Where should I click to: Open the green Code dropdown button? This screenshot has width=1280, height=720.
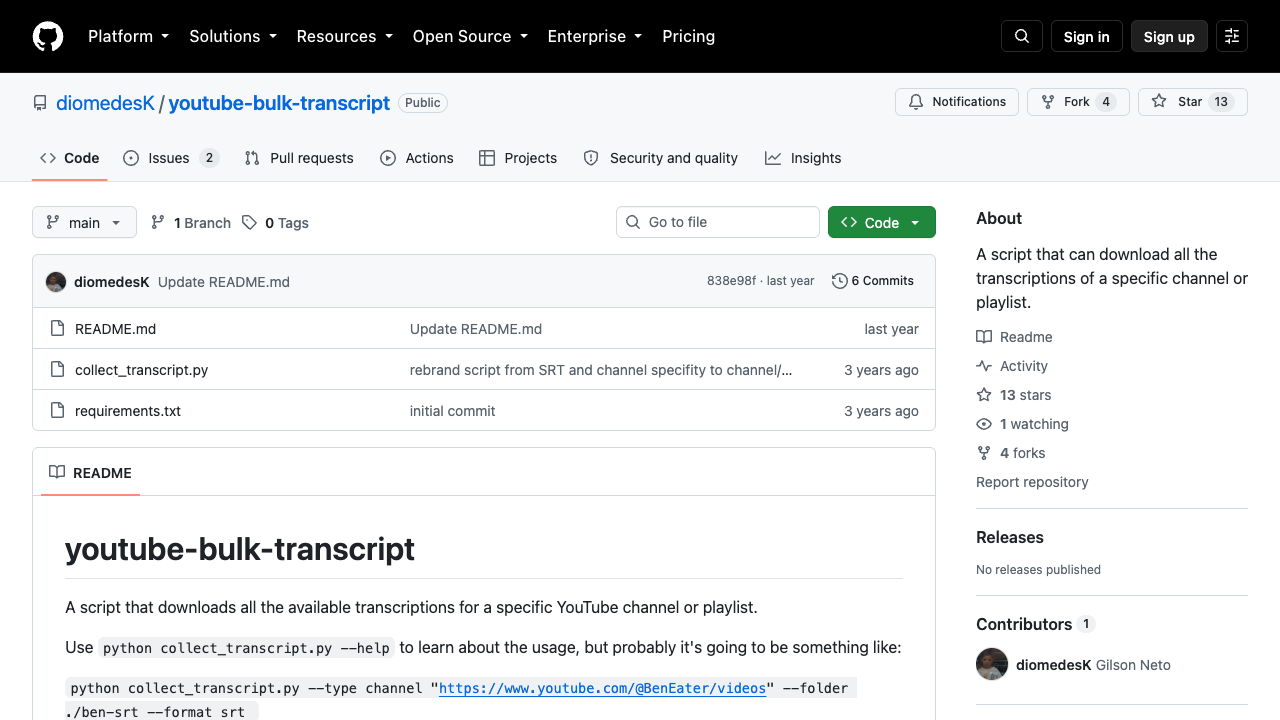pos(882,222)
